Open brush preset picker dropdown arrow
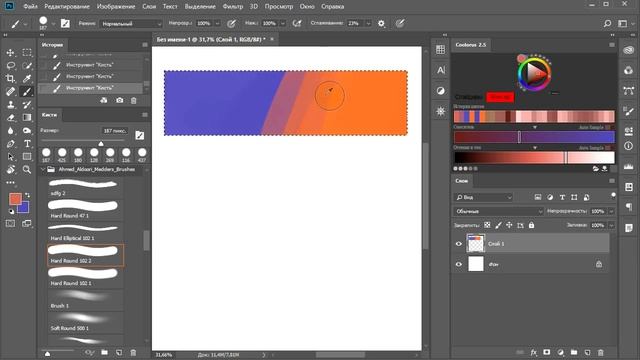Screen dimensions: 640x360 coord(53,24)
